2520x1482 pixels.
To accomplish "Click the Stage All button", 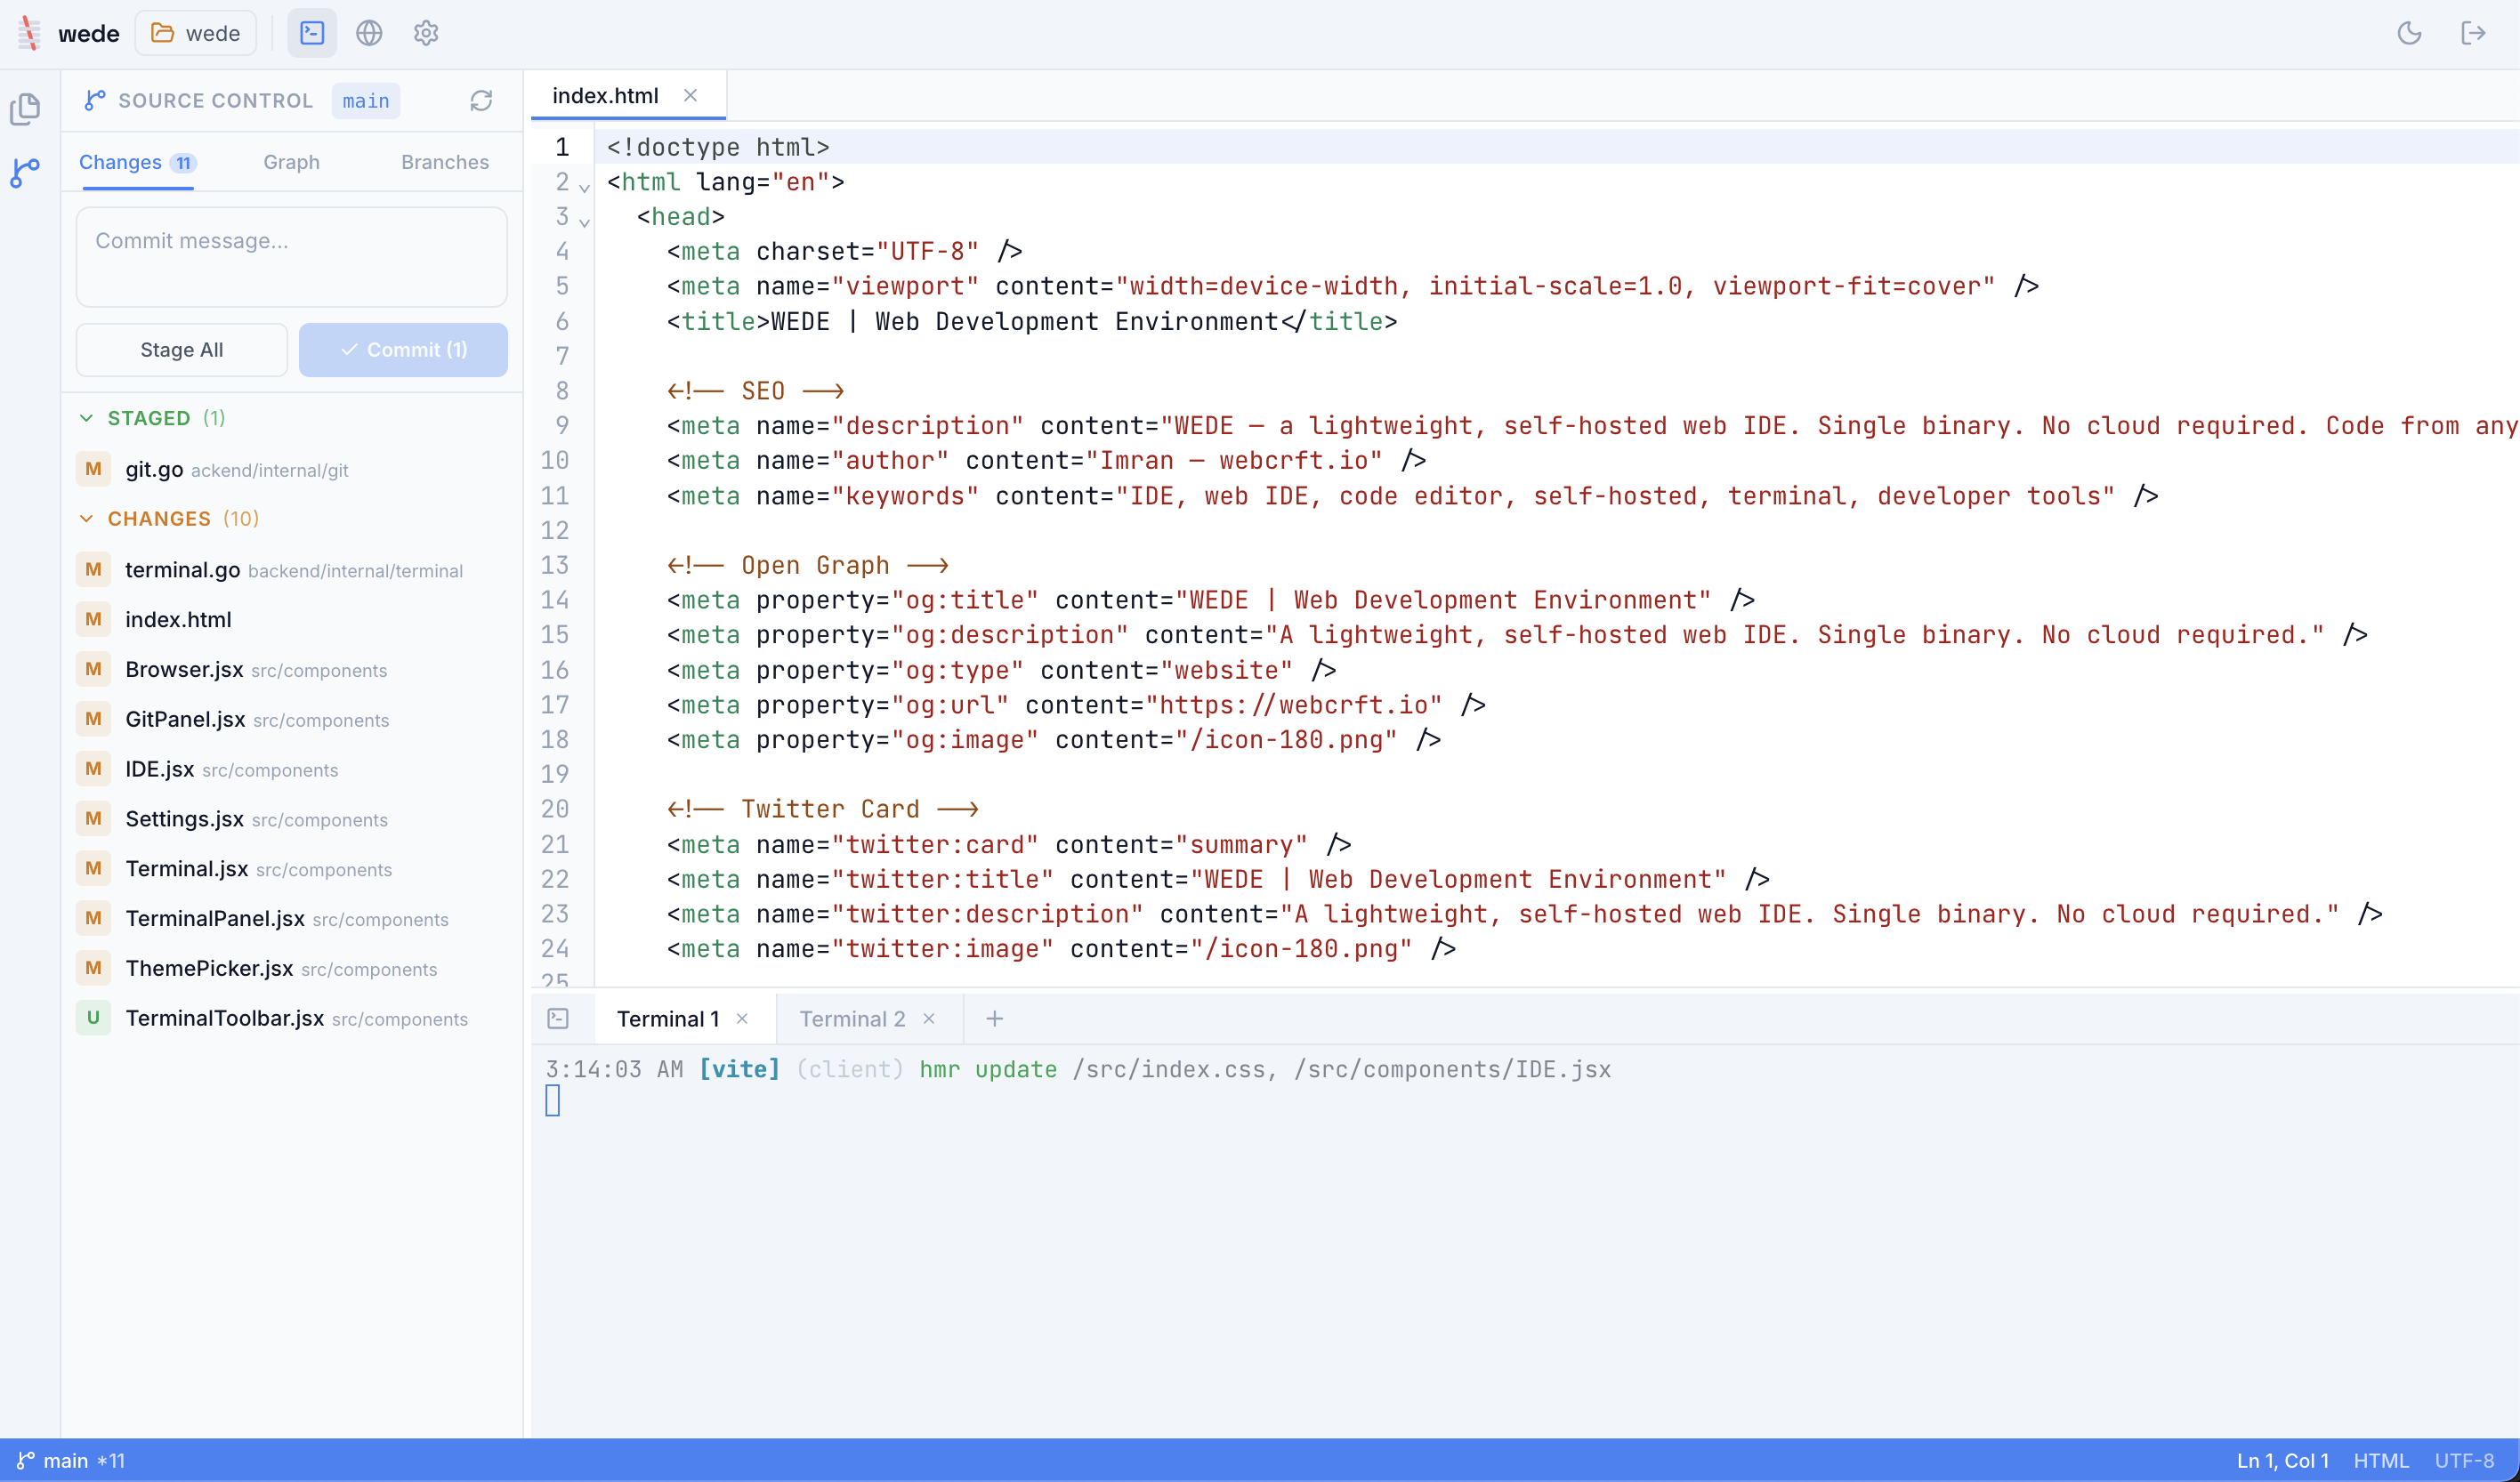I will click(182, 350).
